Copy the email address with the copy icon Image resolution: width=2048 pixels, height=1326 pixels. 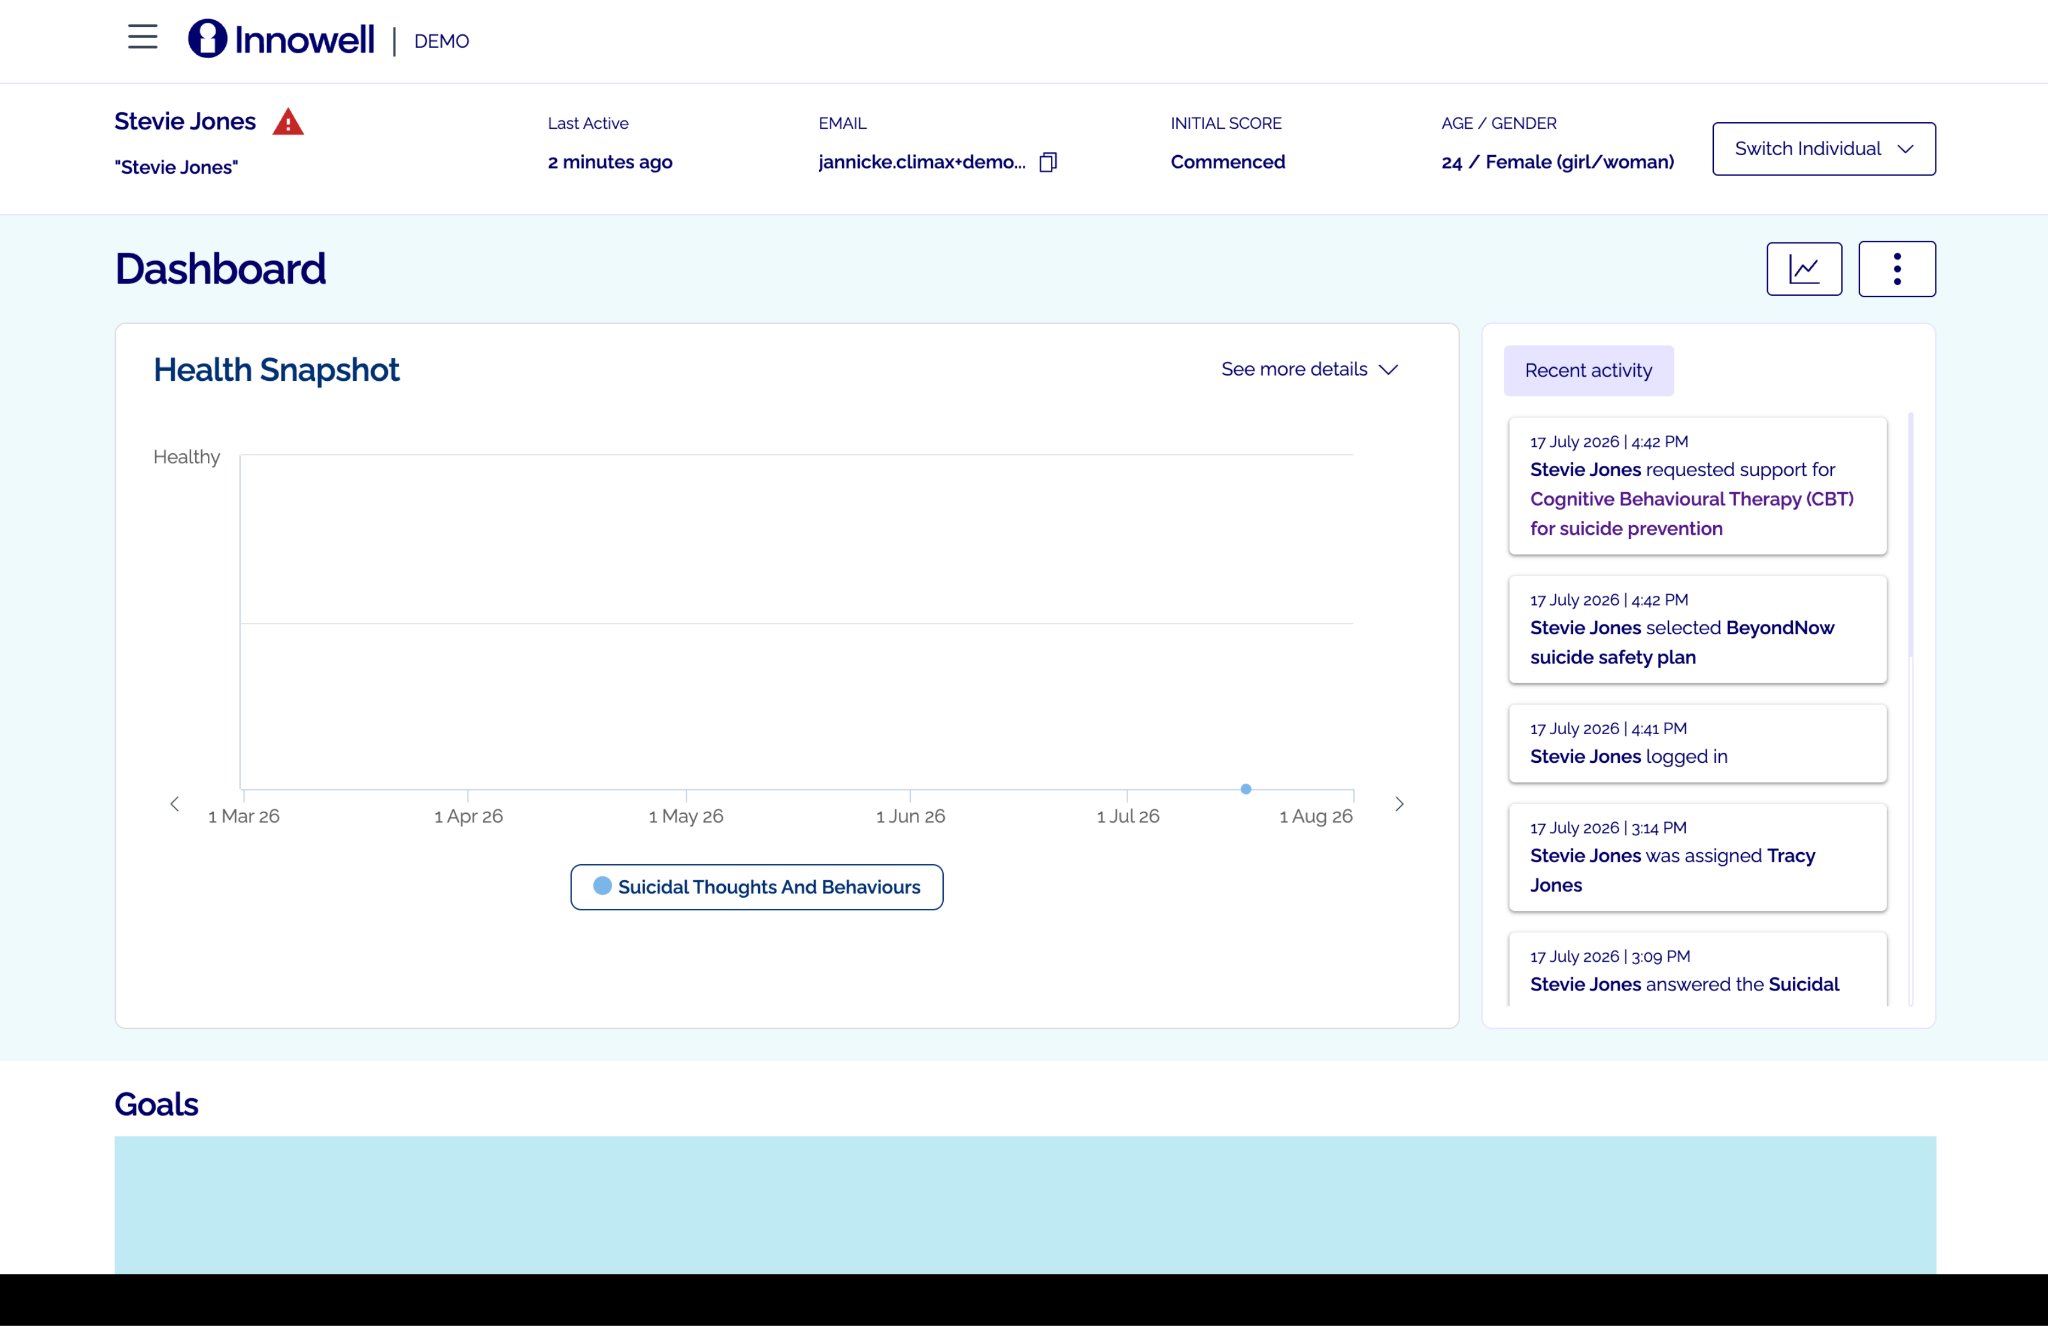1048,162
